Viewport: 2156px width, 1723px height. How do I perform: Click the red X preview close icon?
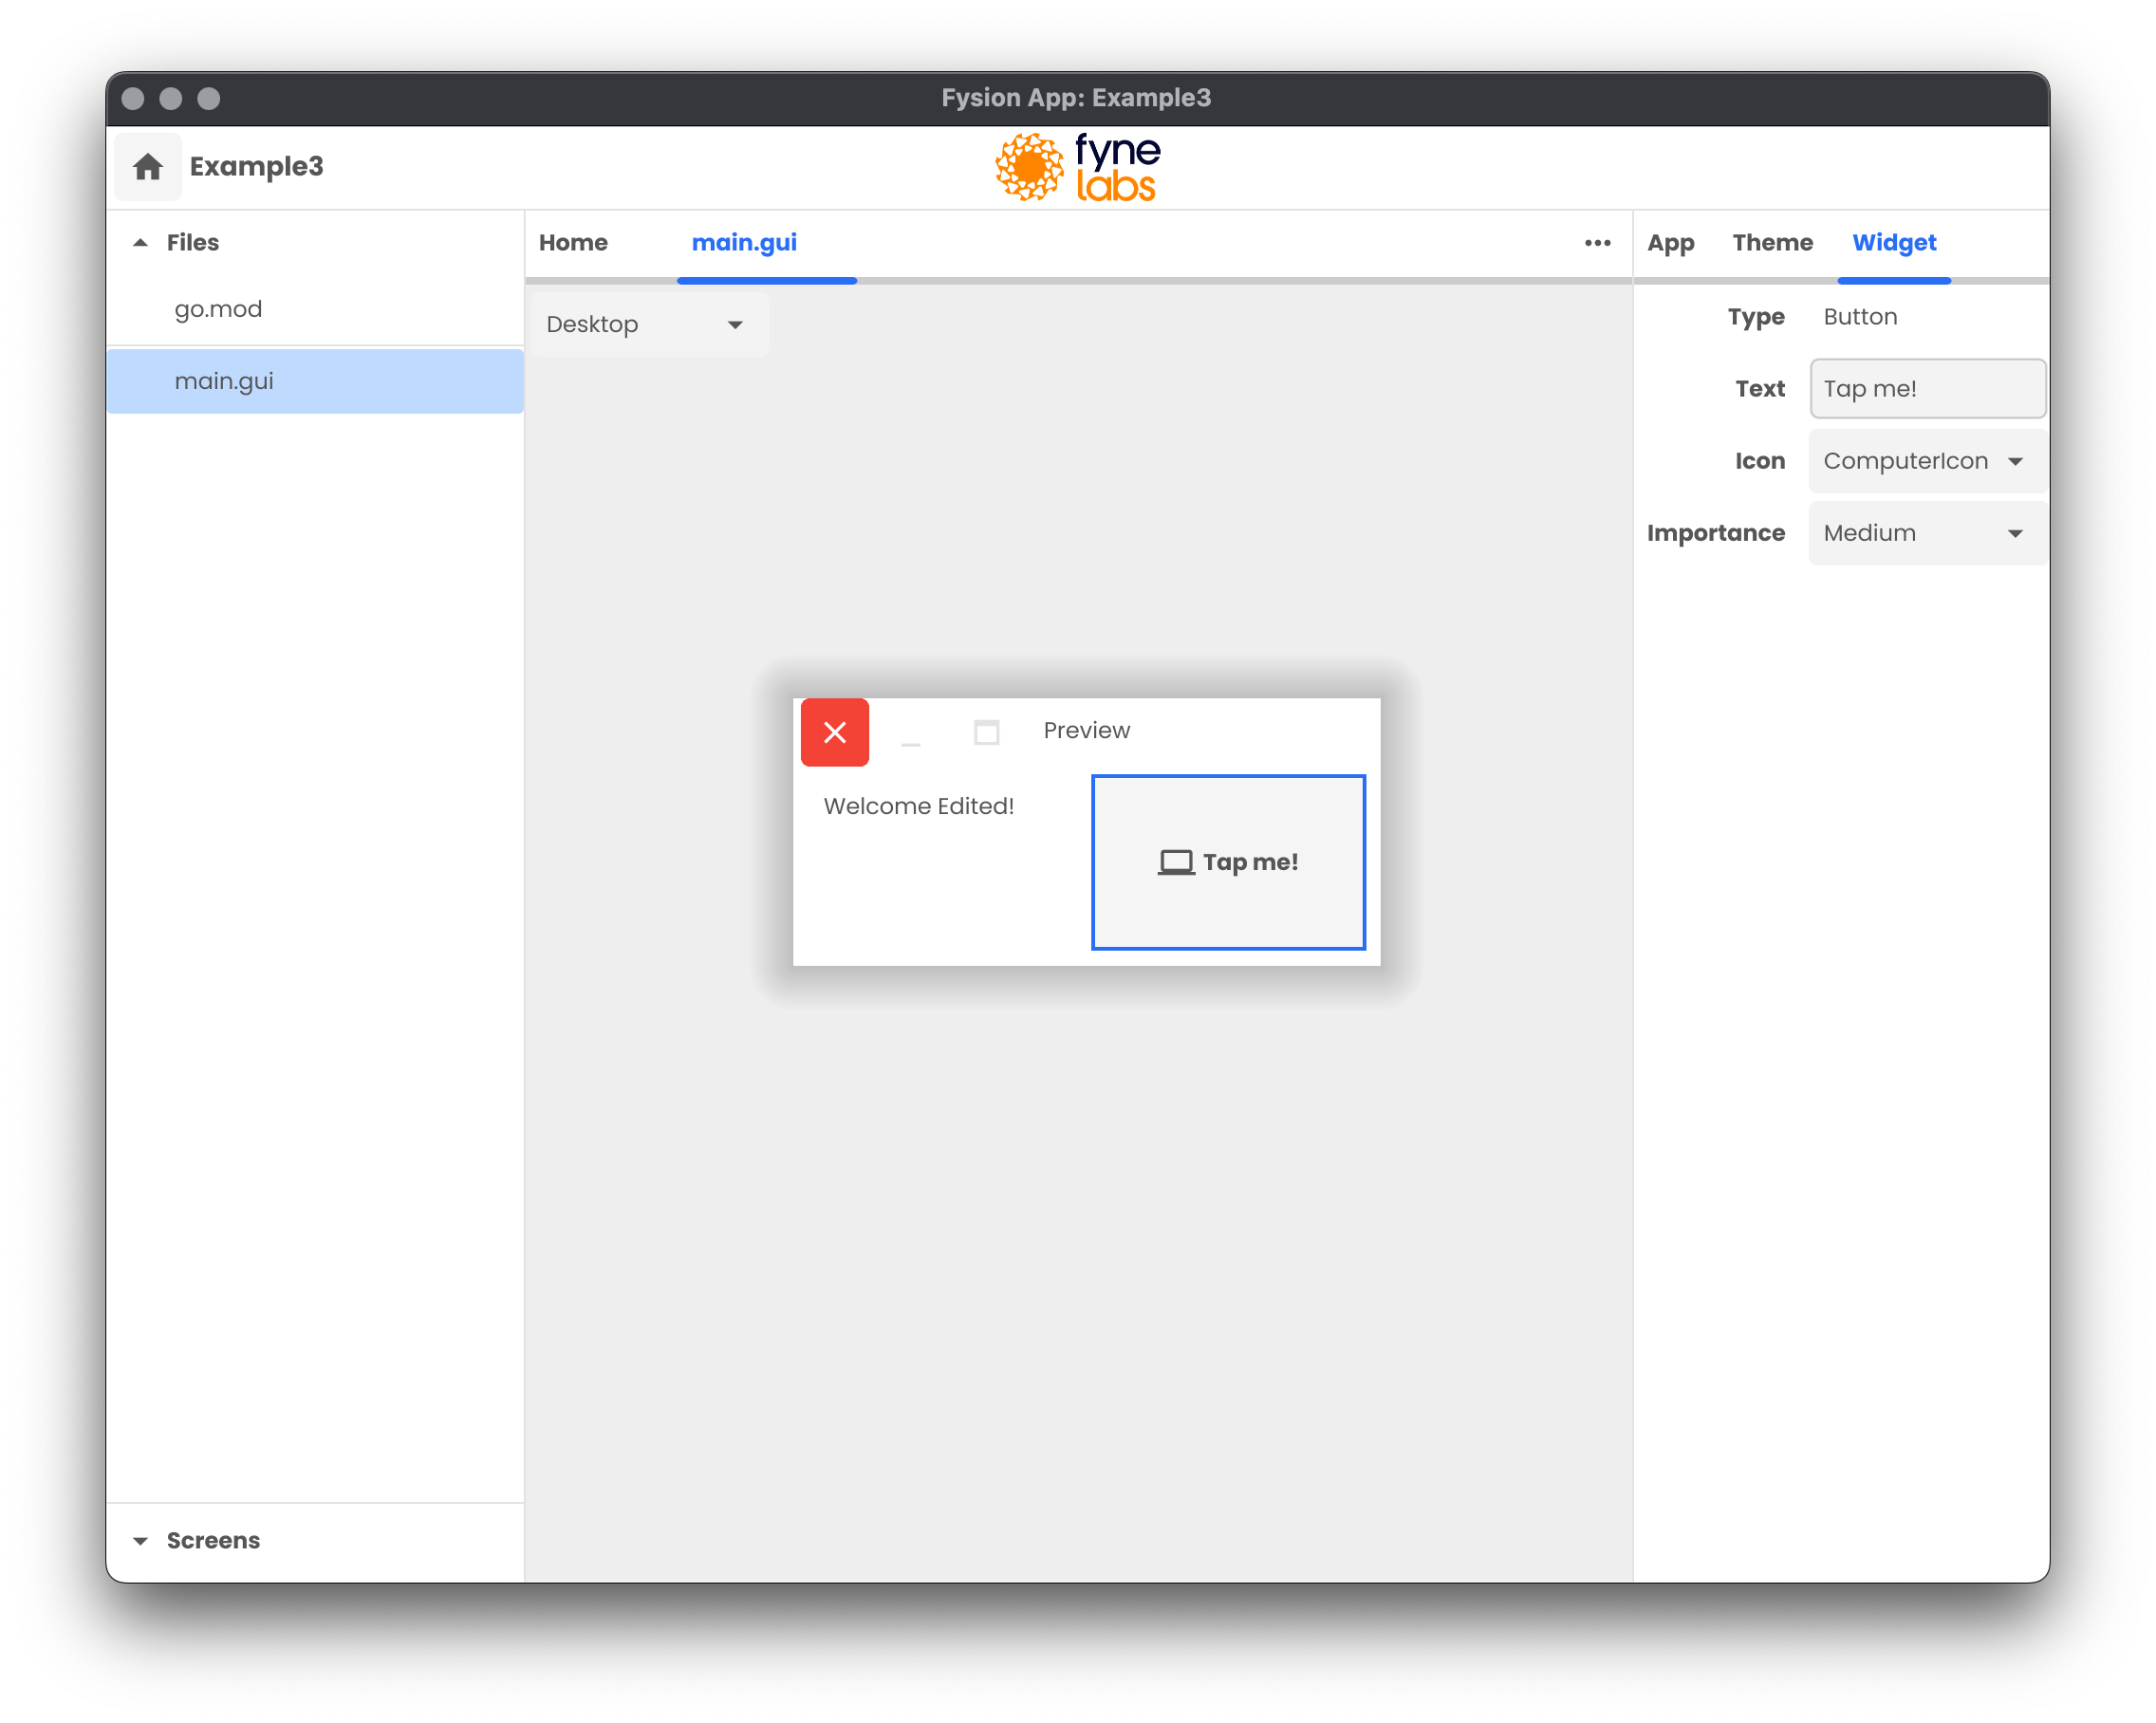pyautogui.click(x=834, y=732)
